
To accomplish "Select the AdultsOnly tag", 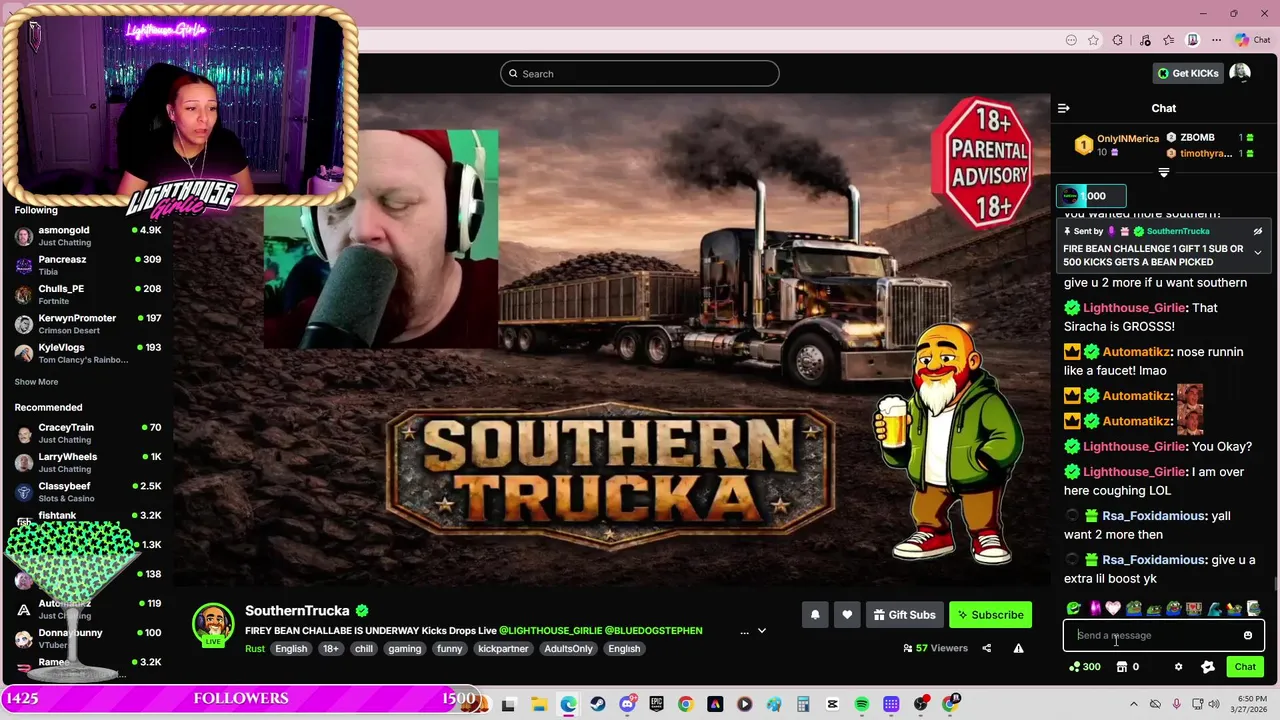I will pos(568,649).
